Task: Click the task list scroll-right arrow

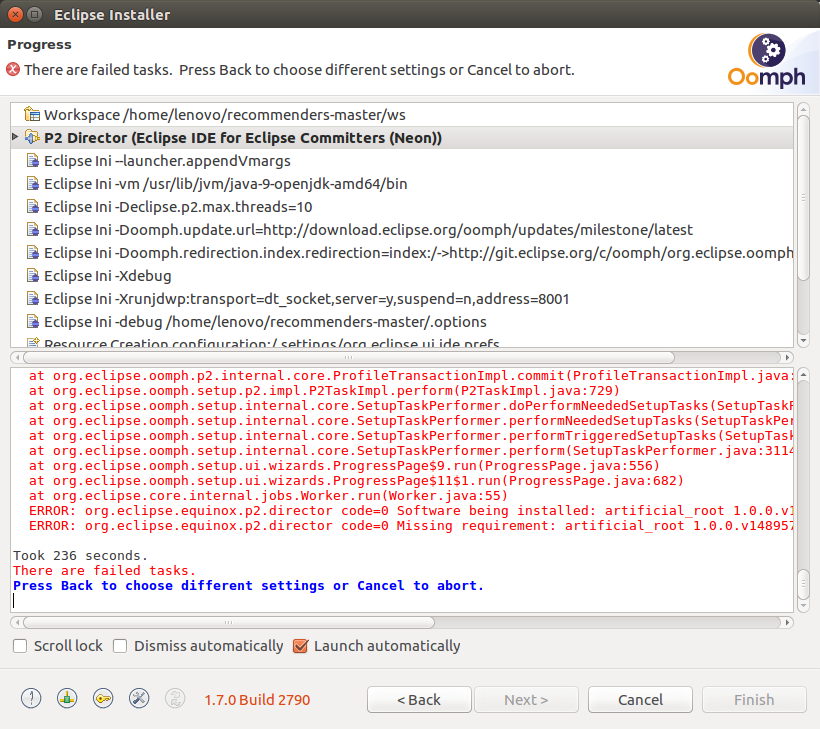Action: point(787,357)
